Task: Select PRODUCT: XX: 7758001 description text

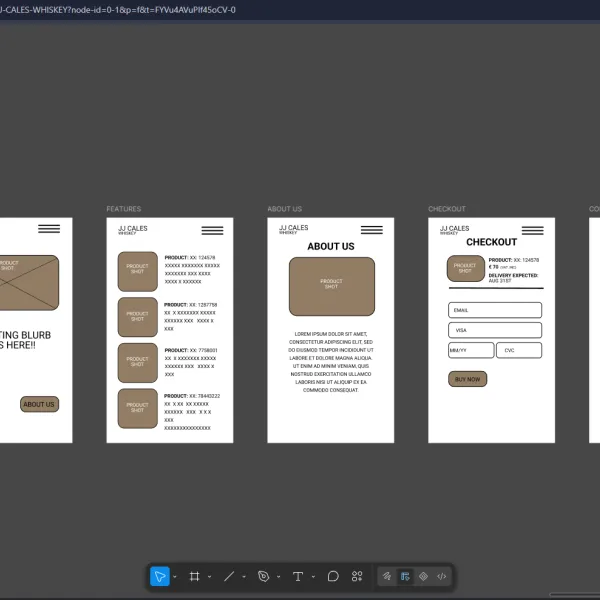Action: [191, 362]
